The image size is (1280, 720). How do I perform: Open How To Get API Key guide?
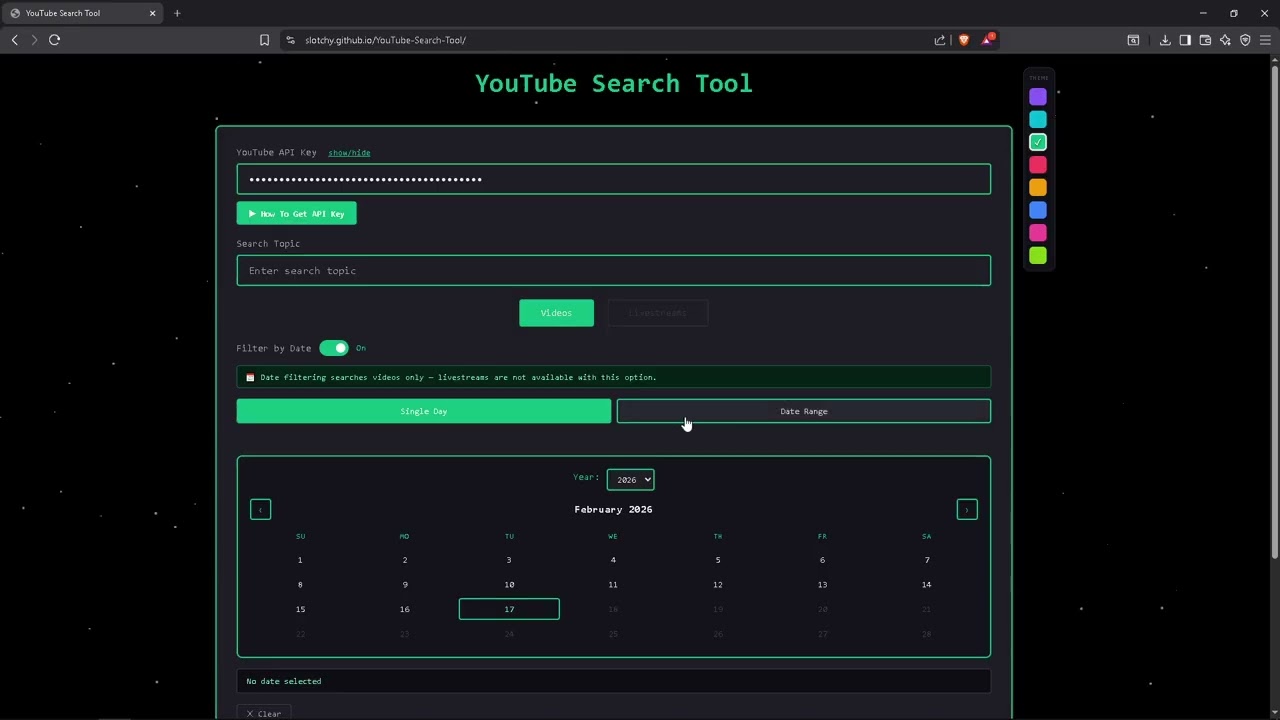[x=296, y=214]
